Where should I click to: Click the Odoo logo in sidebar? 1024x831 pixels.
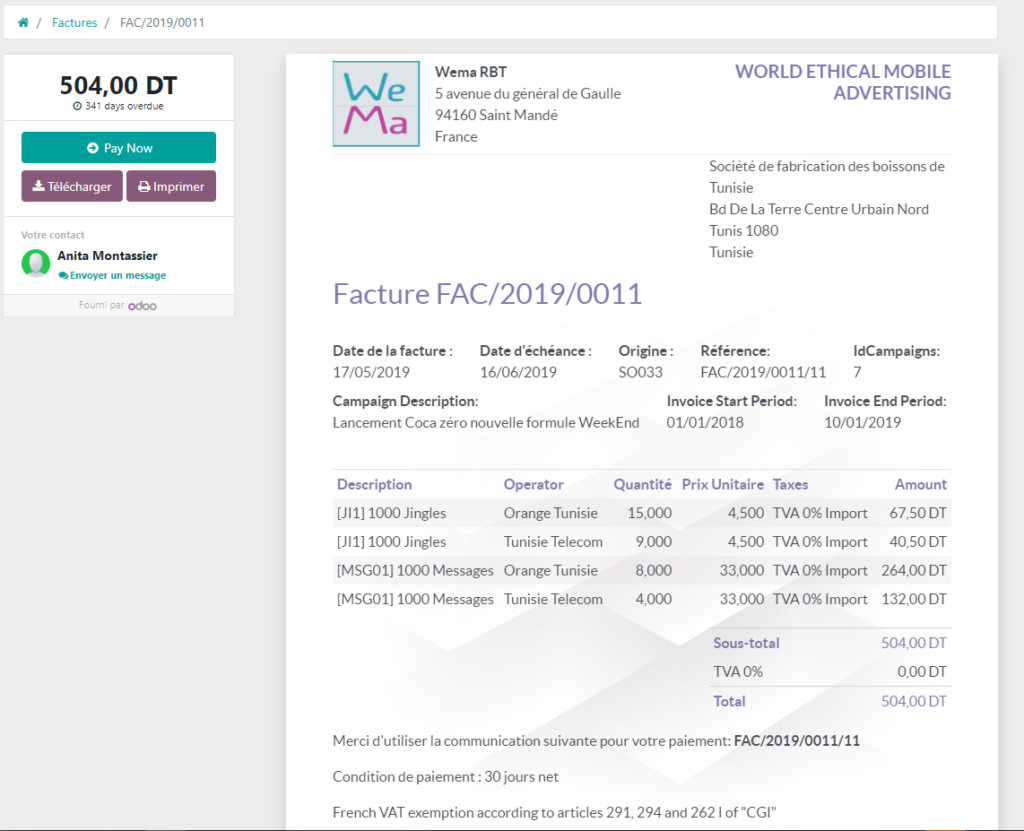tap(142, 306)
